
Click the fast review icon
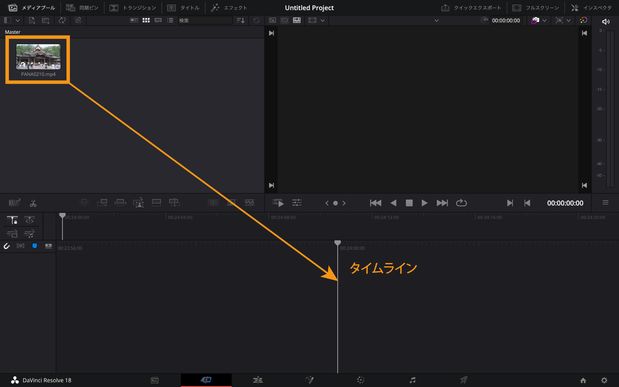(278, 203)
